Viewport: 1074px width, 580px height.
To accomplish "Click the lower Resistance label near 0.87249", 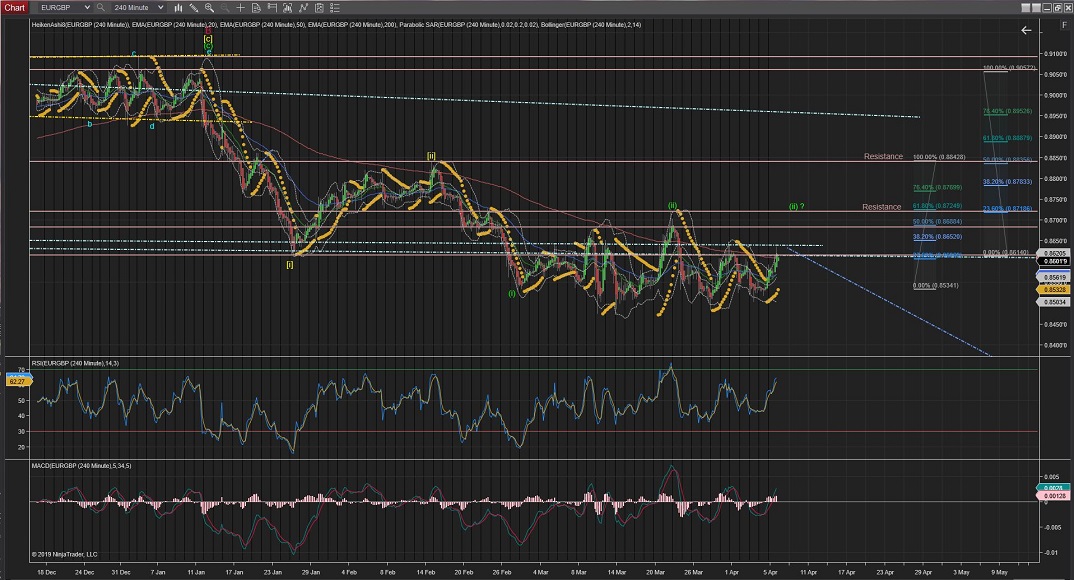I will 882,207.
